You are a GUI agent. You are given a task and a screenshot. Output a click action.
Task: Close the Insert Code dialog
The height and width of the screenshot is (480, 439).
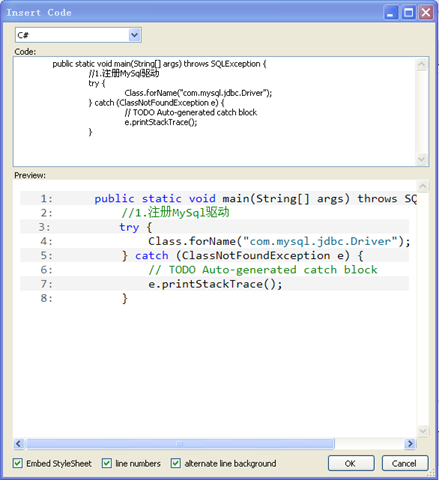426,13
